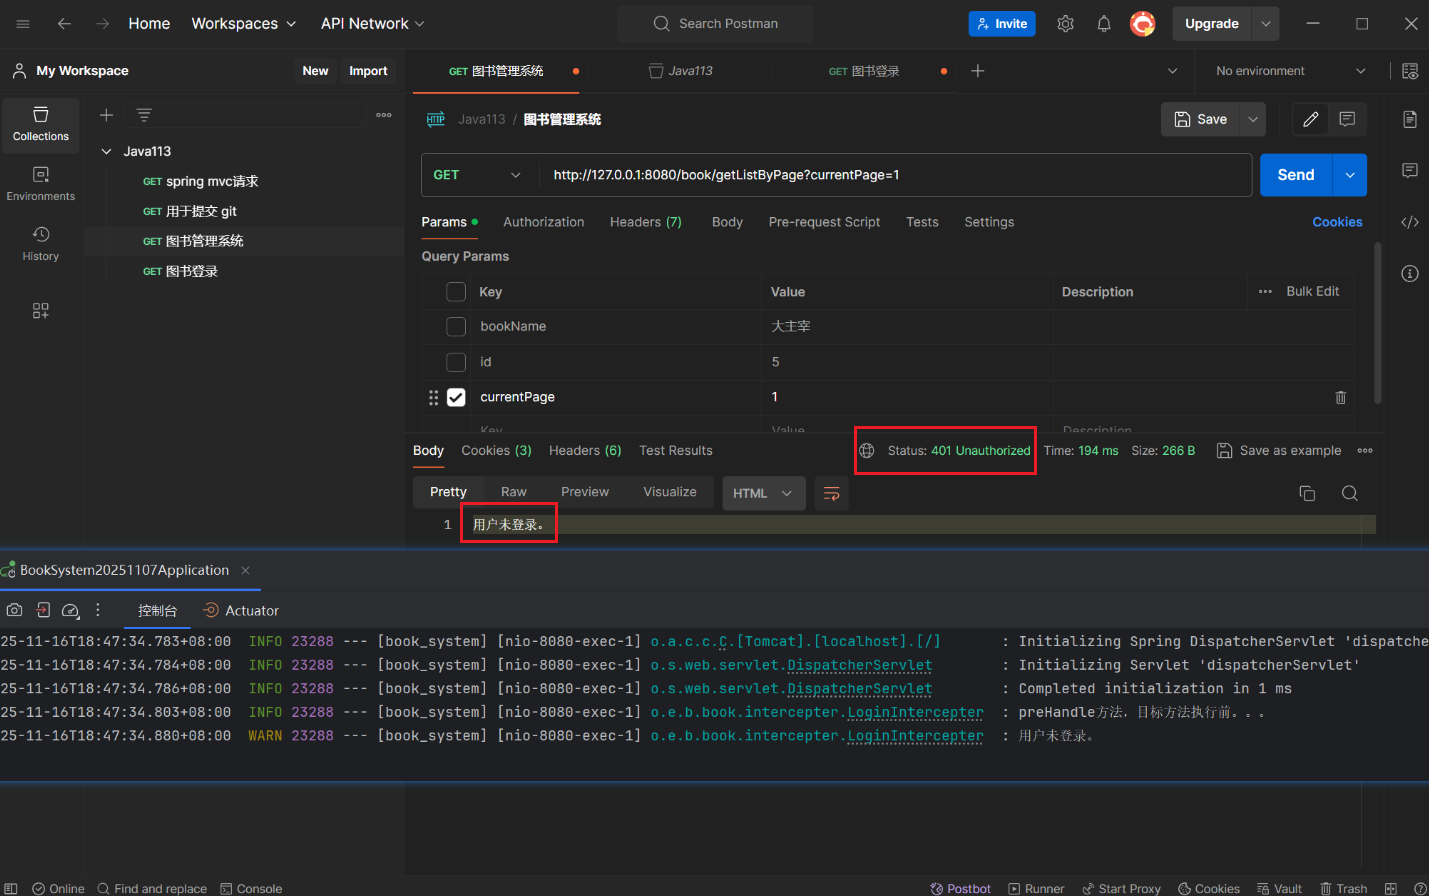The width and height of the screenshot is (1429, 896).
Task: Collapse the Java113 collection in the sidebar
Action: 106,152
